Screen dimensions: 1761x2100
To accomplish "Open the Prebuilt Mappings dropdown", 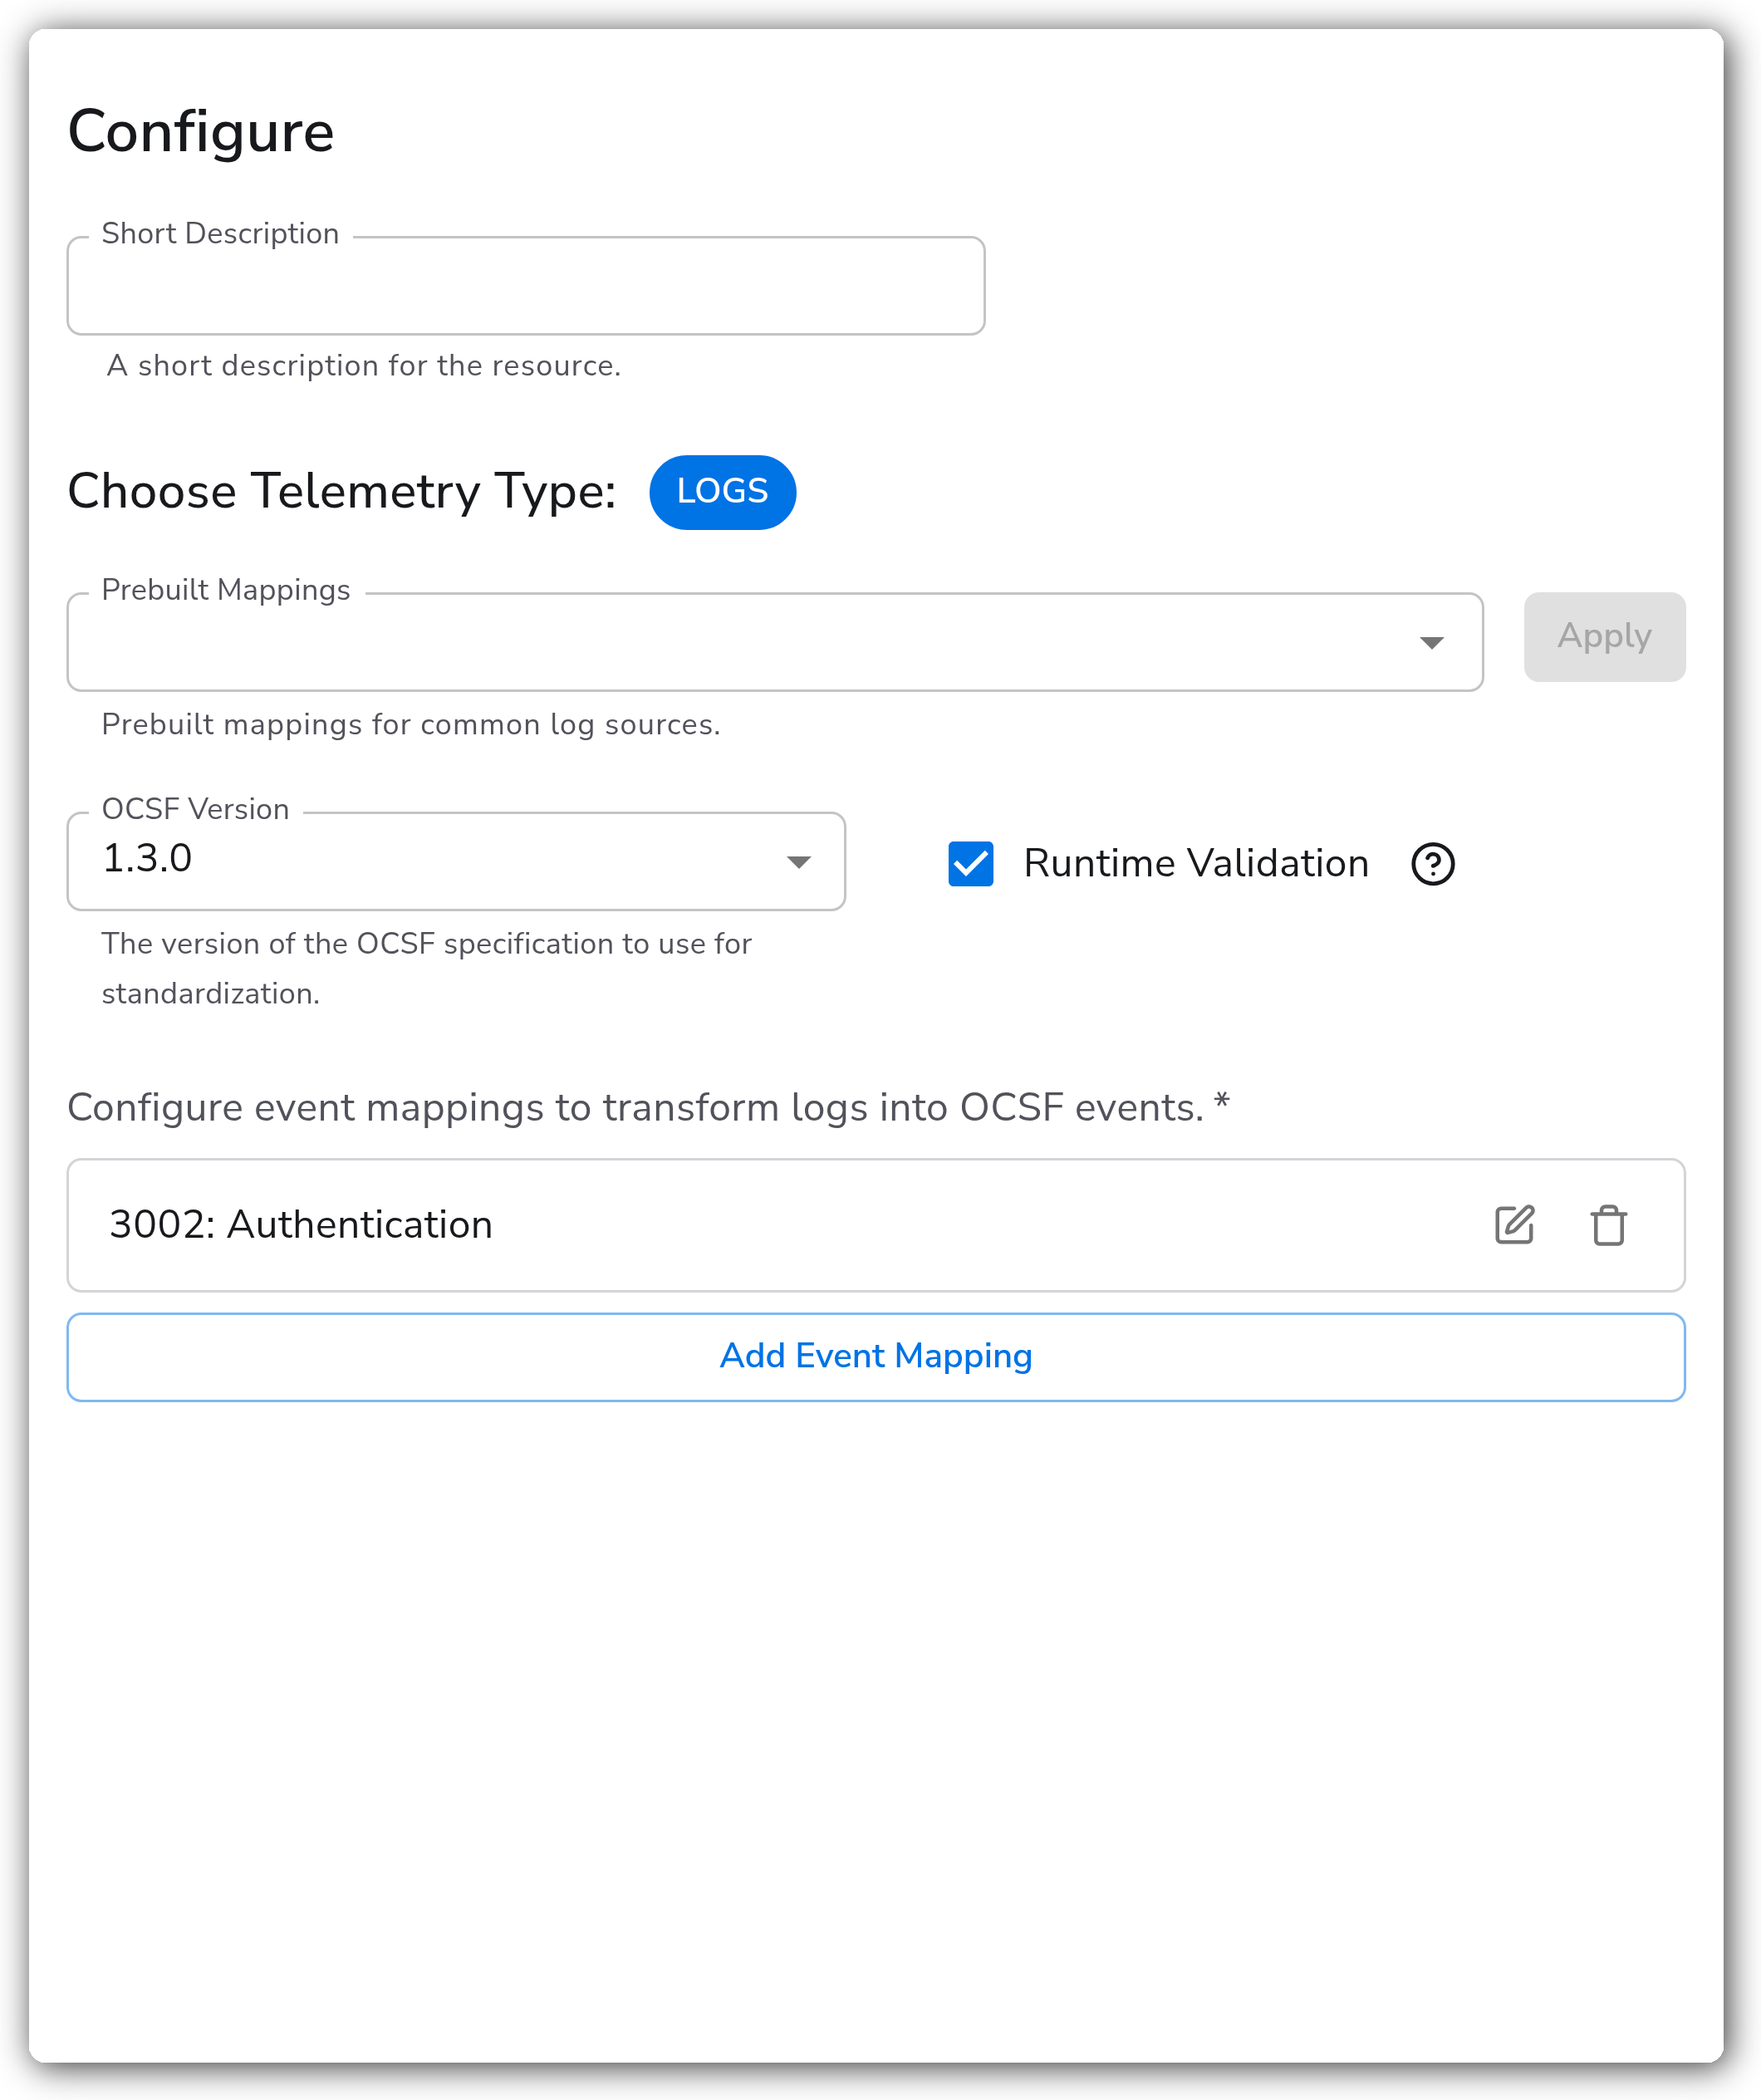I will pyautogui.click(x=775, y=642).
